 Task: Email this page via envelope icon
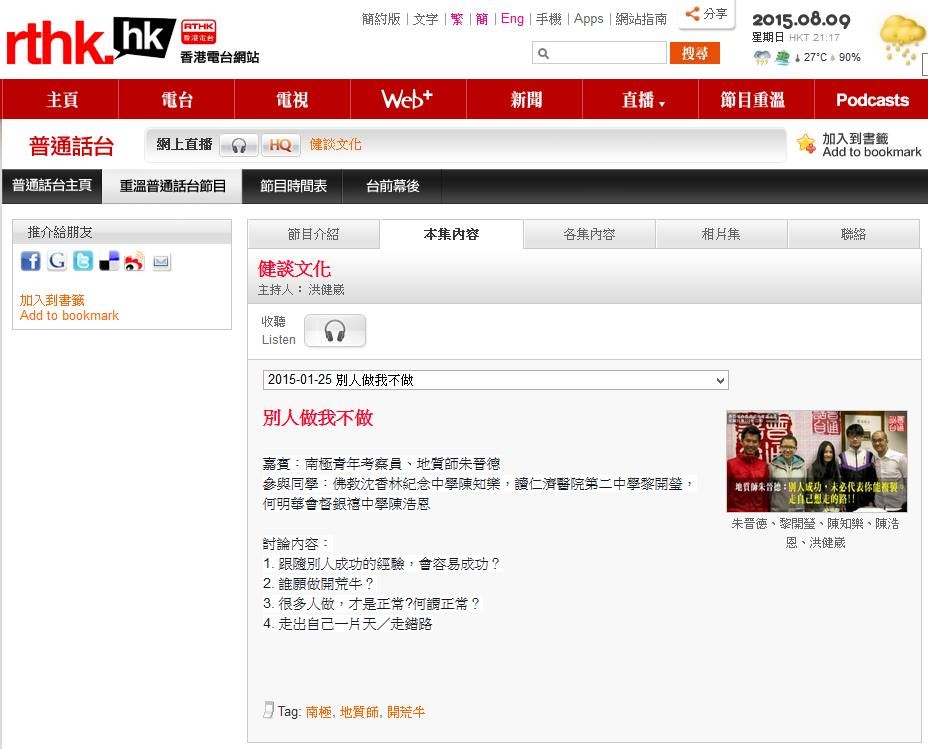point(161,262)
